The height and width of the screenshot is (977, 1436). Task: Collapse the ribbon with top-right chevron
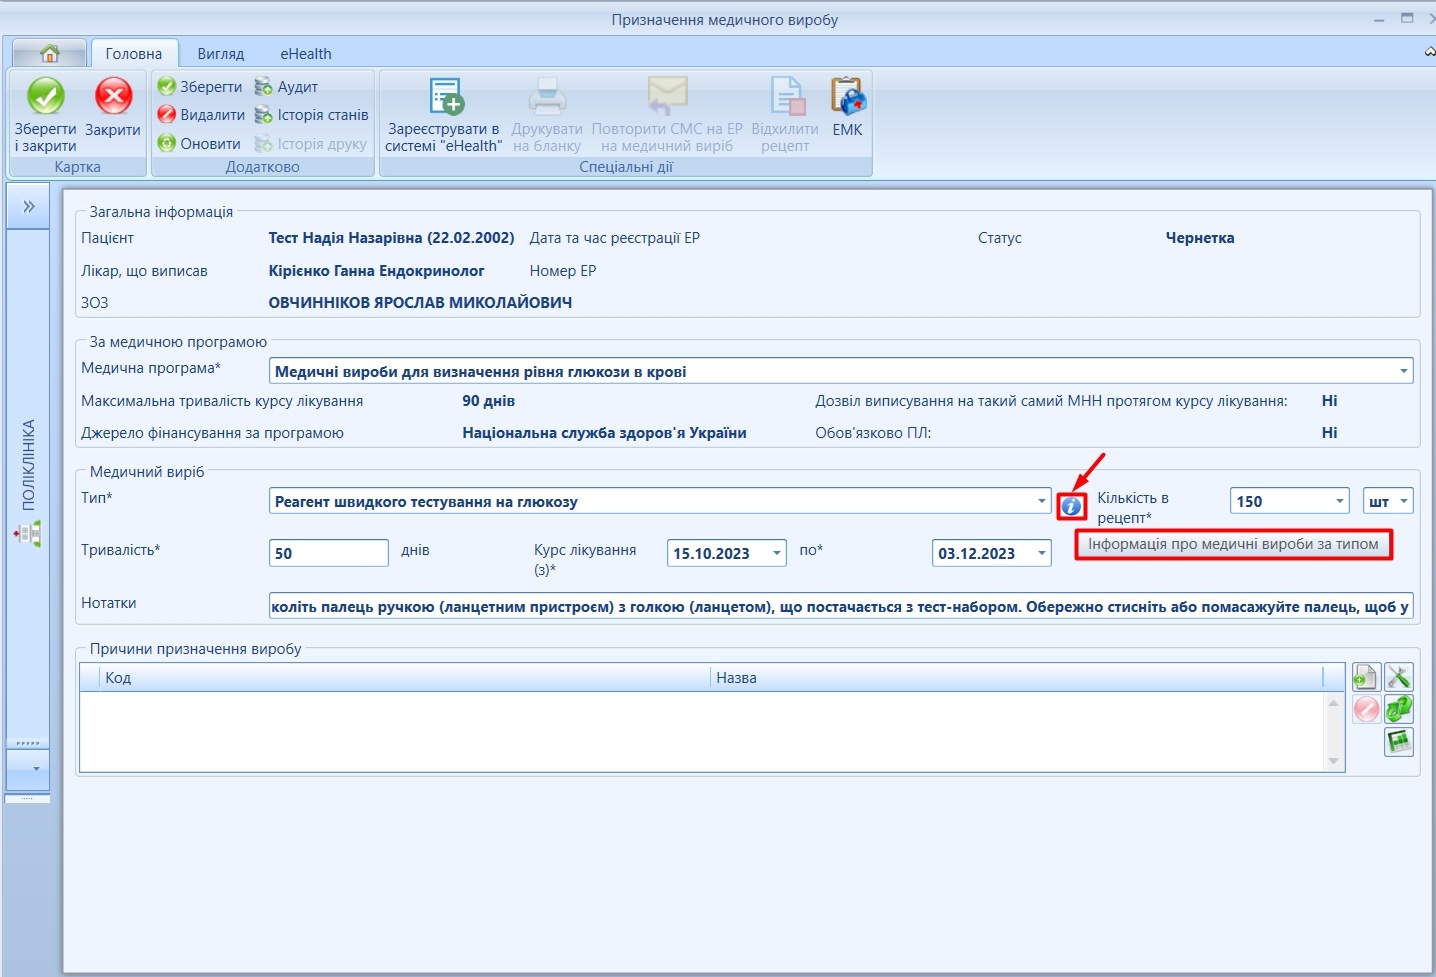[1429, 51]
